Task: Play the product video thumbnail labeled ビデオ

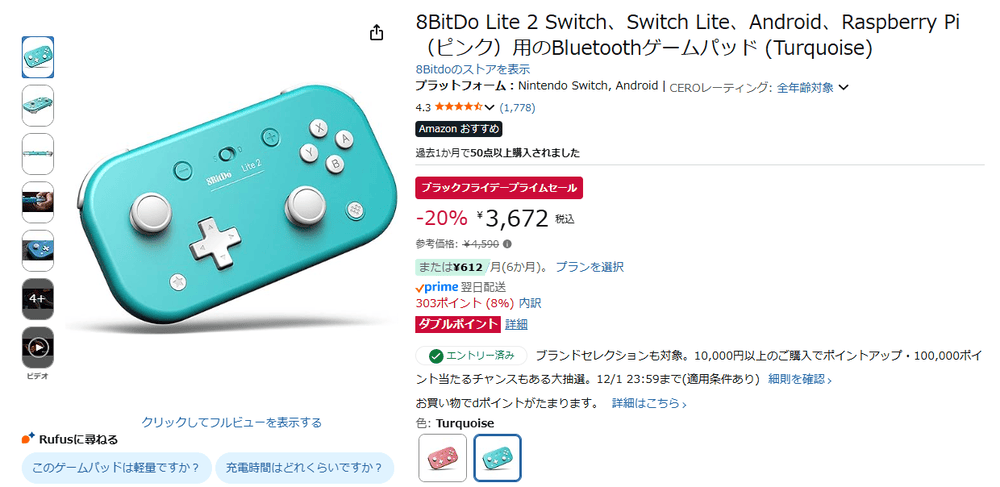Action: pos(38,347)
